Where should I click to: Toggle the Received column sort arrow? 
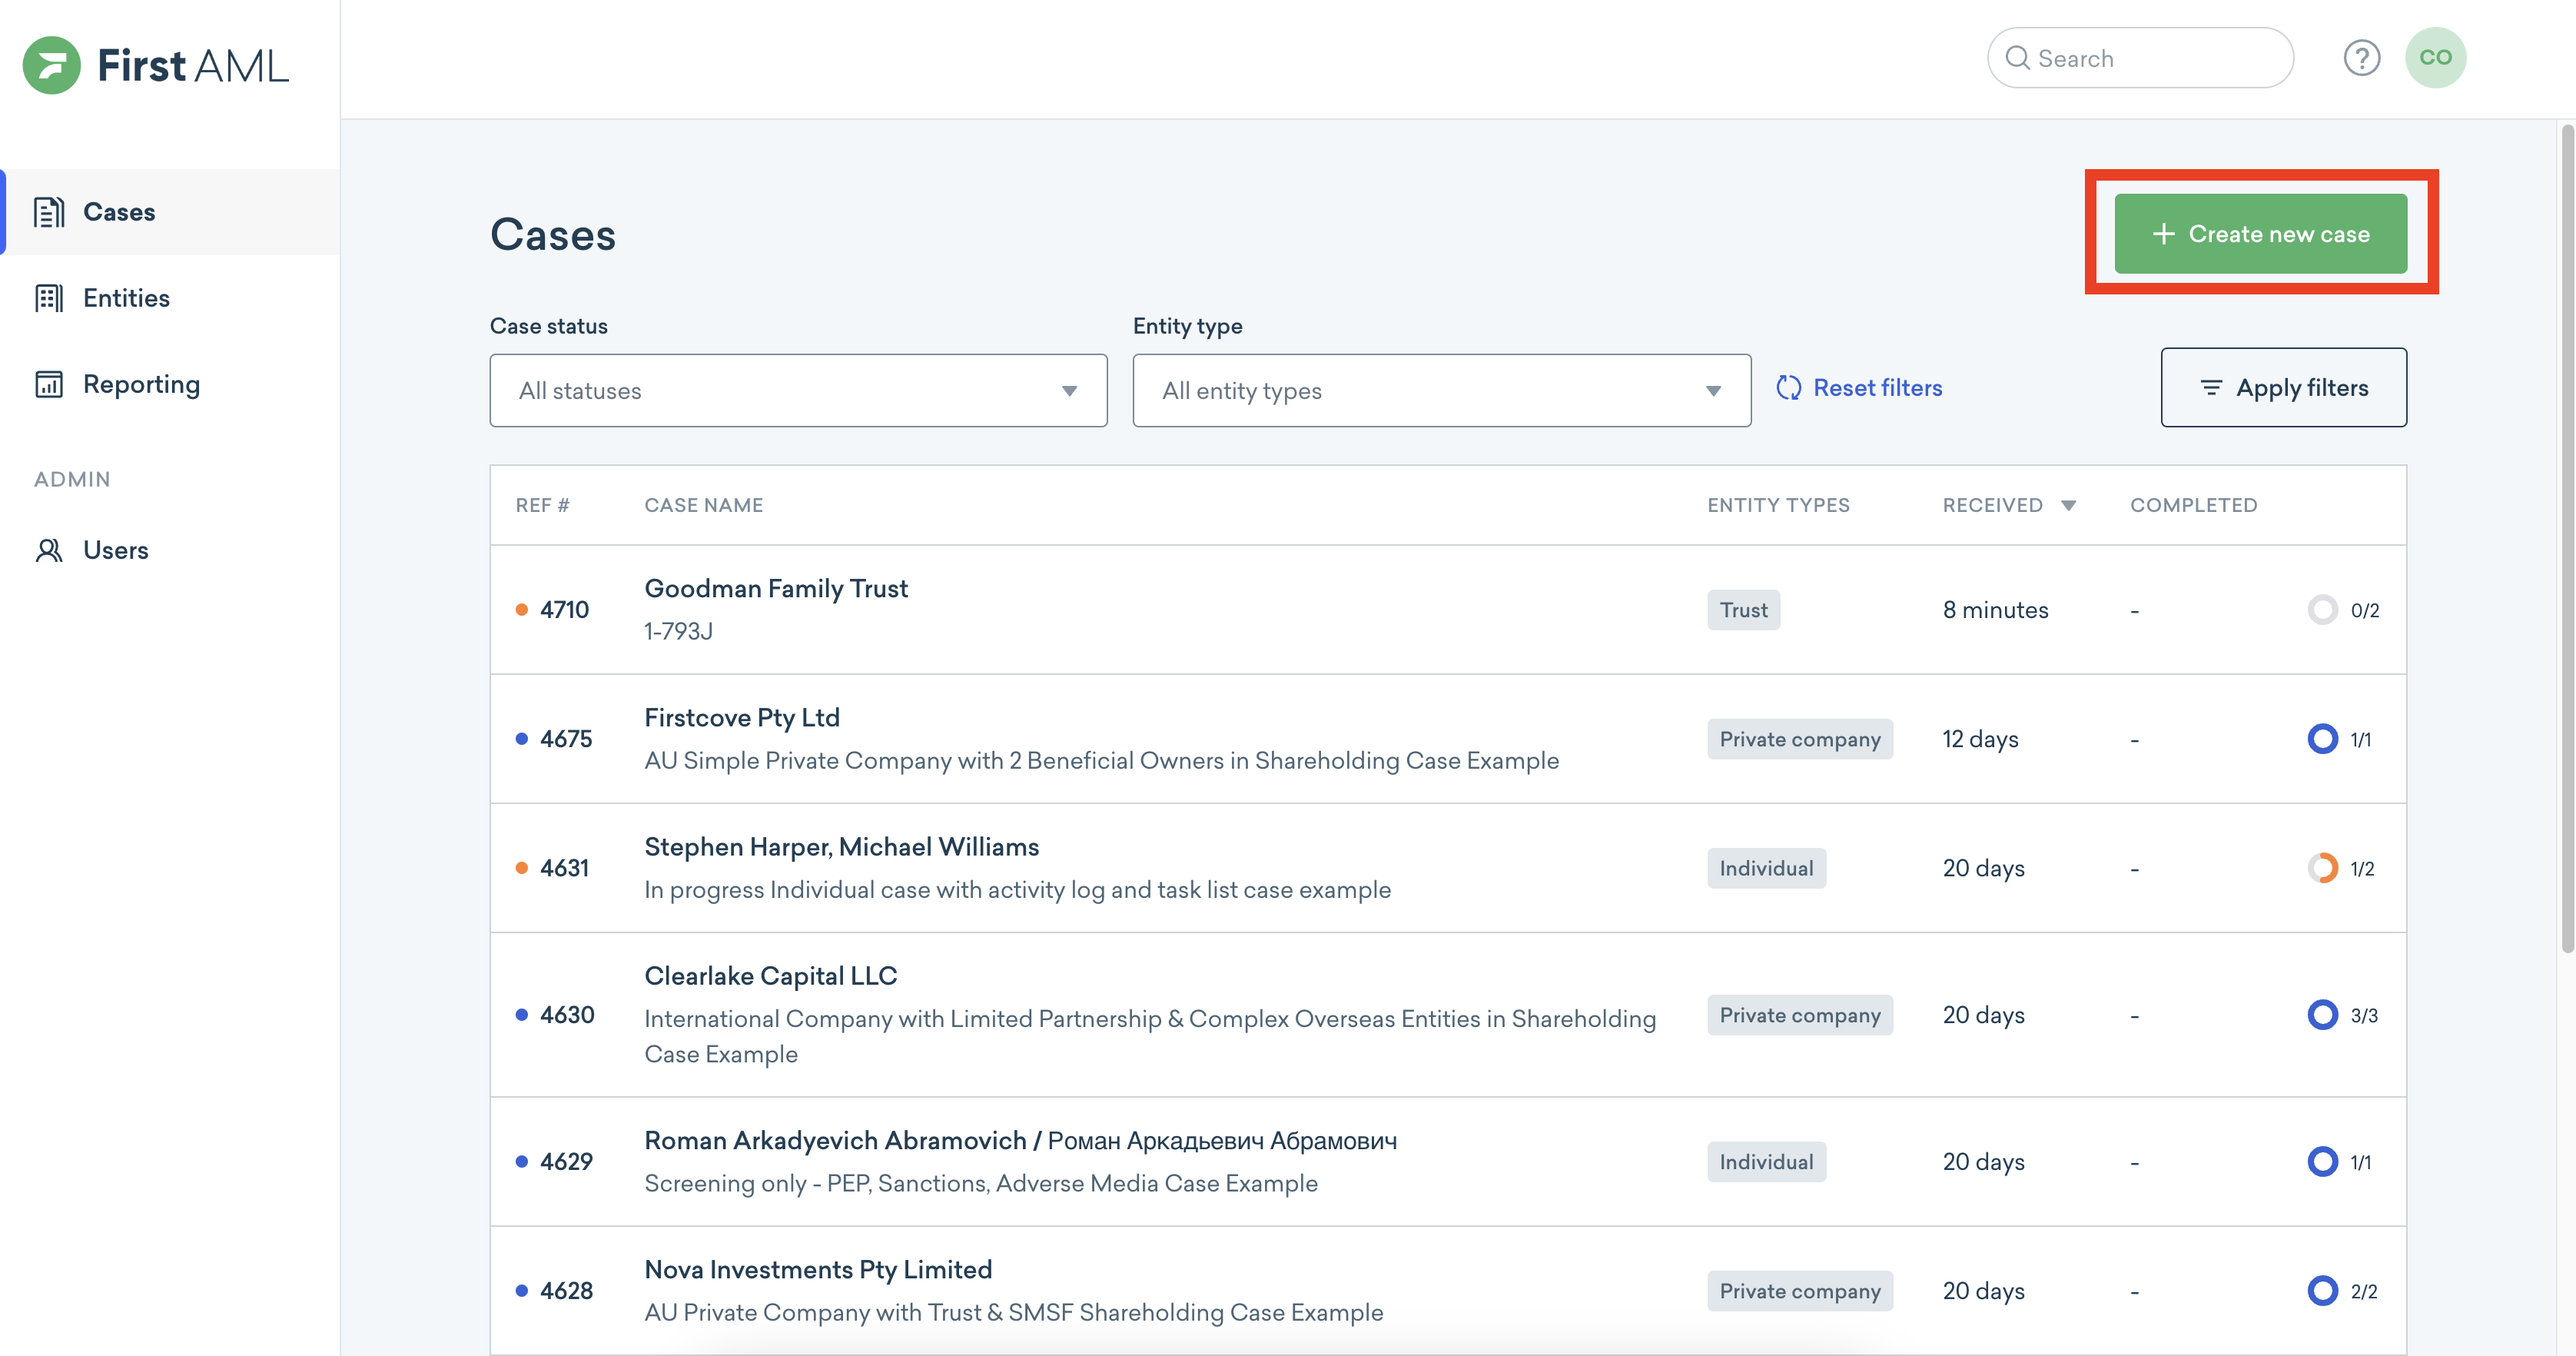(x=2068, y=506)
